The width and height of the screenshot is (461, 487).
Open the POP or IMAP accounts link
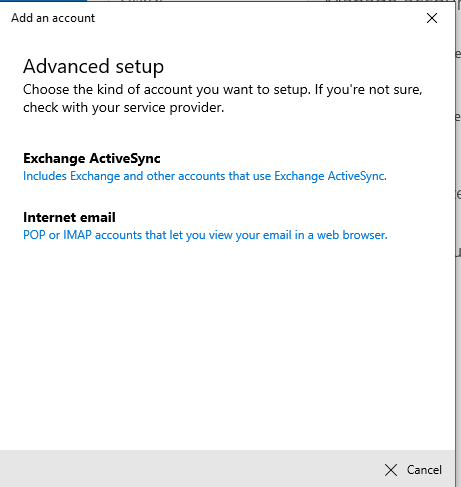205,235
